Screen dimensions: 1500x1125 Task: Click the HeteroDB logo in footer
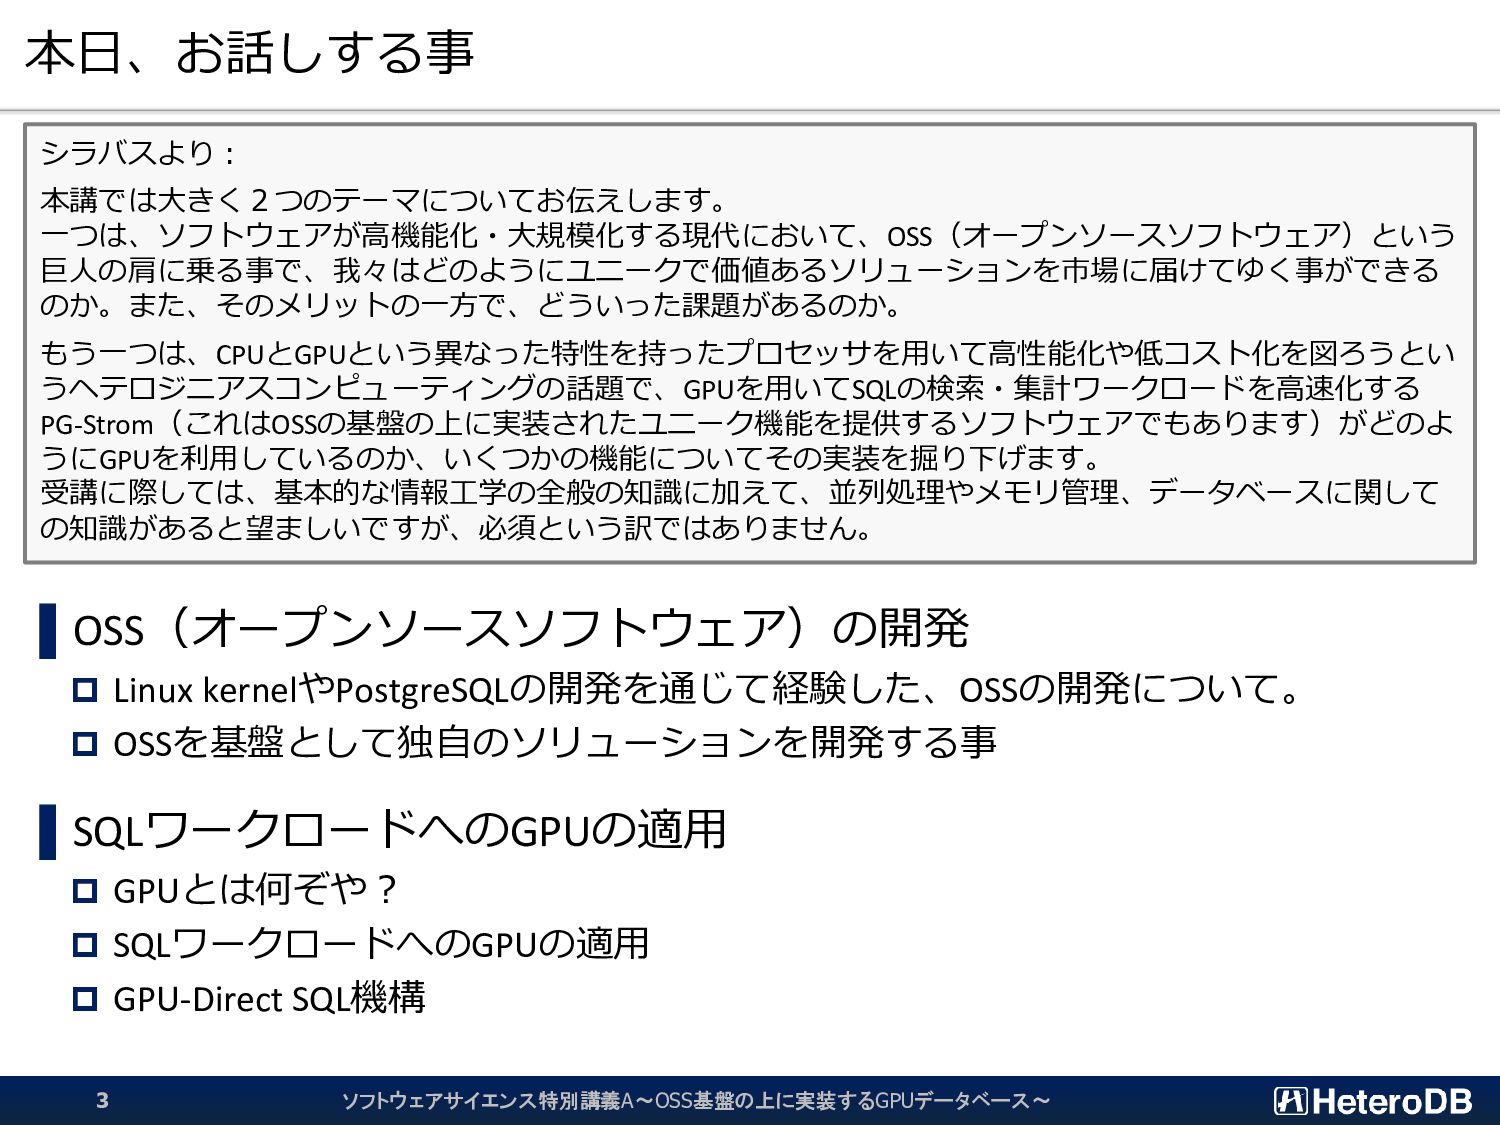1373,1101
